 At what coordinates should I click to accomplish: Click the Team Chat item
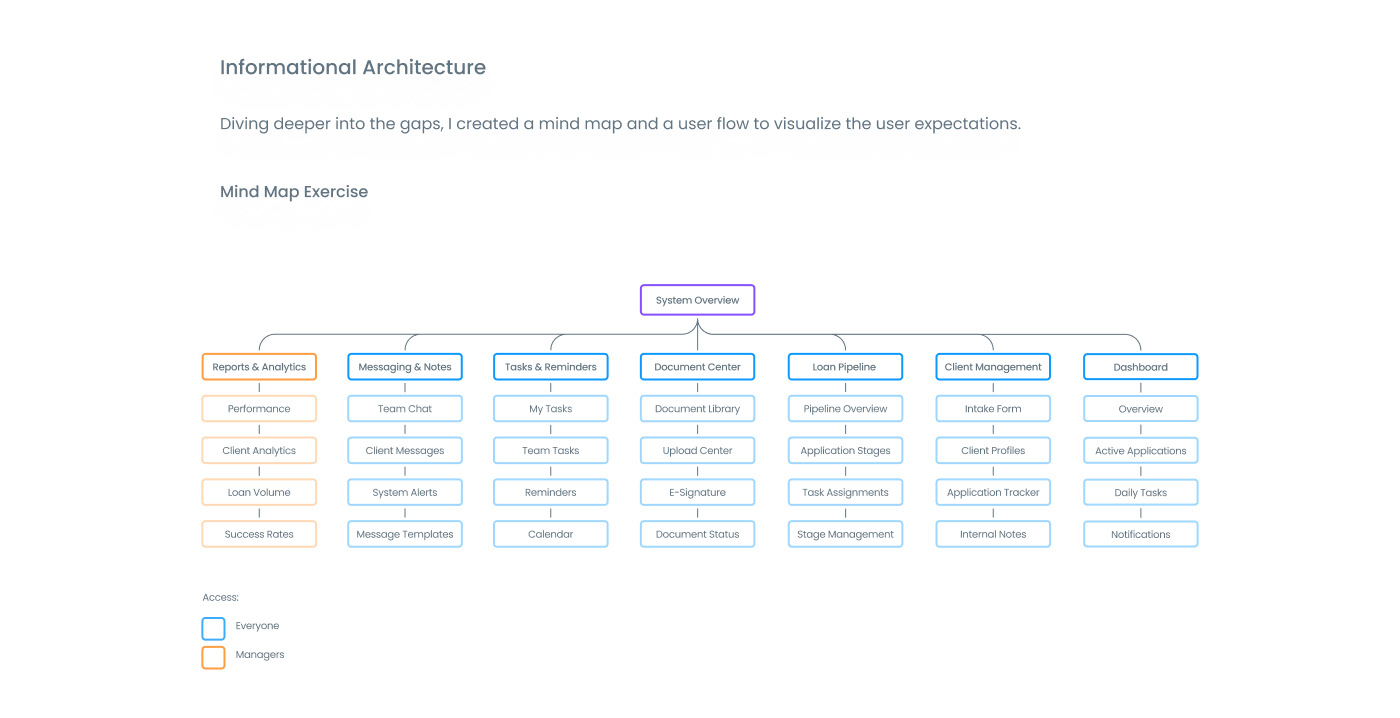[405, 409]
